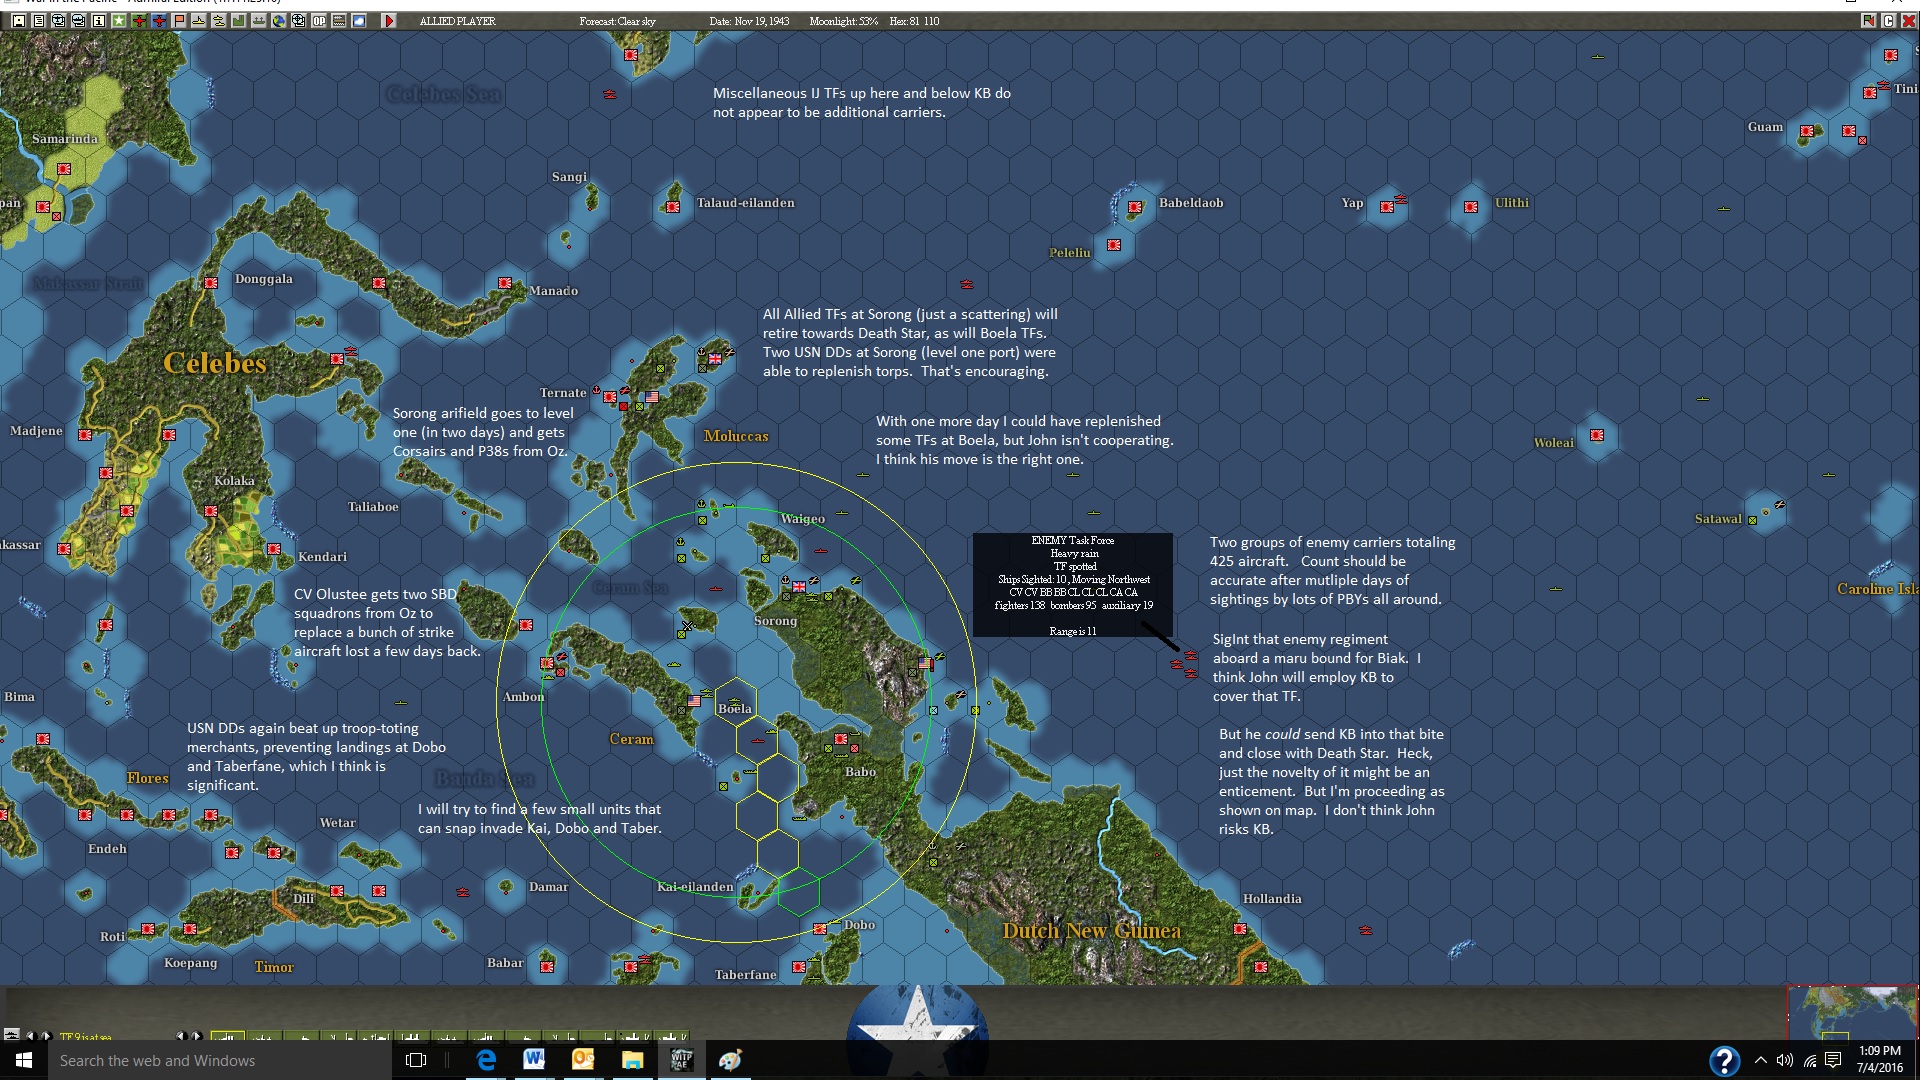Click the 'Moonlight: 53%' status text
The image size is (1920, 1080).
[843, 21]
